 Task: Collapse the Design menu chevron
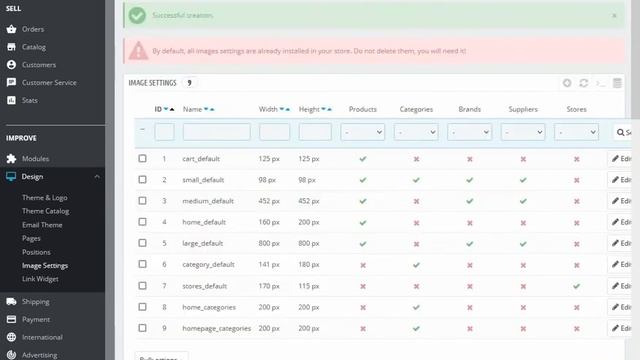tap(97, 177)
